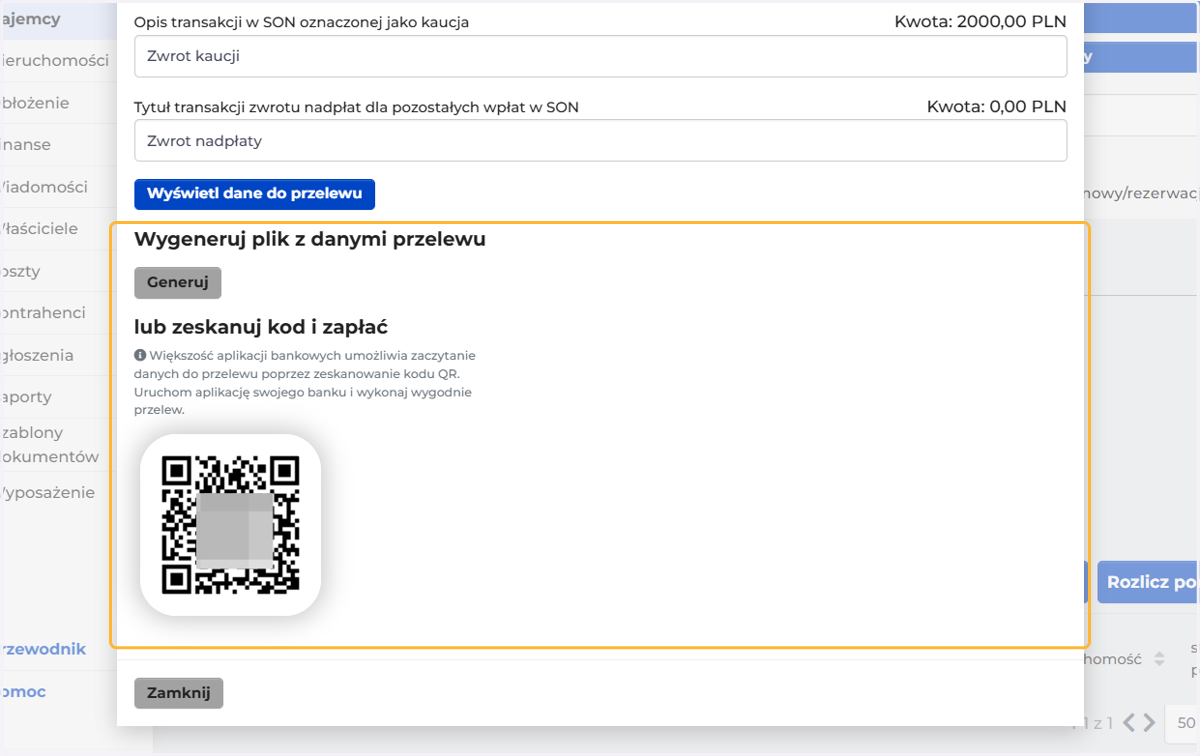Close the dialog with Zamknij button
This screenshot has height=756, width=1200.
pos(179,693)
